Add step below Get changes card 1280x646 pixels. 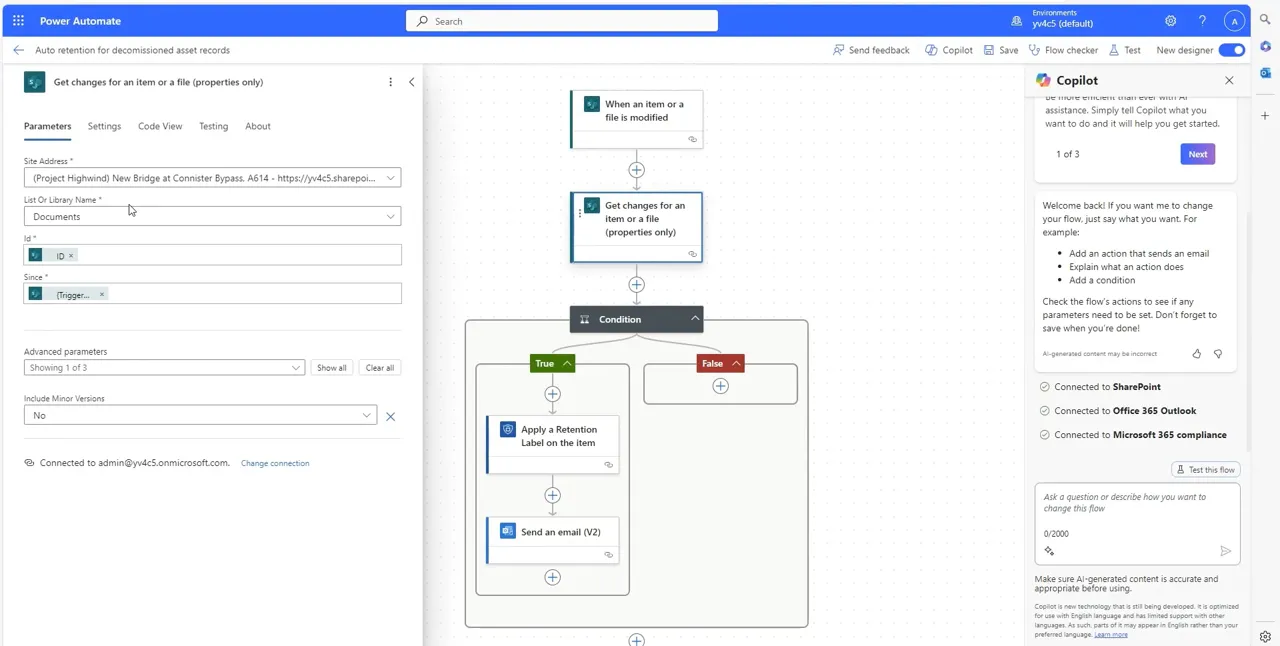pyautogui.click(x=637, y=285)
